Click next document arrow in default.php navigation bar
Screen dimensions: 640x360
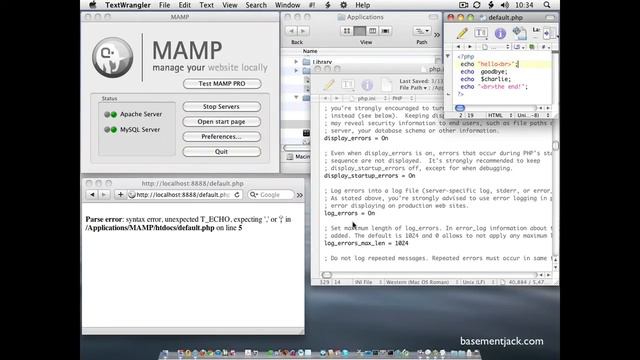click(470, 47)
